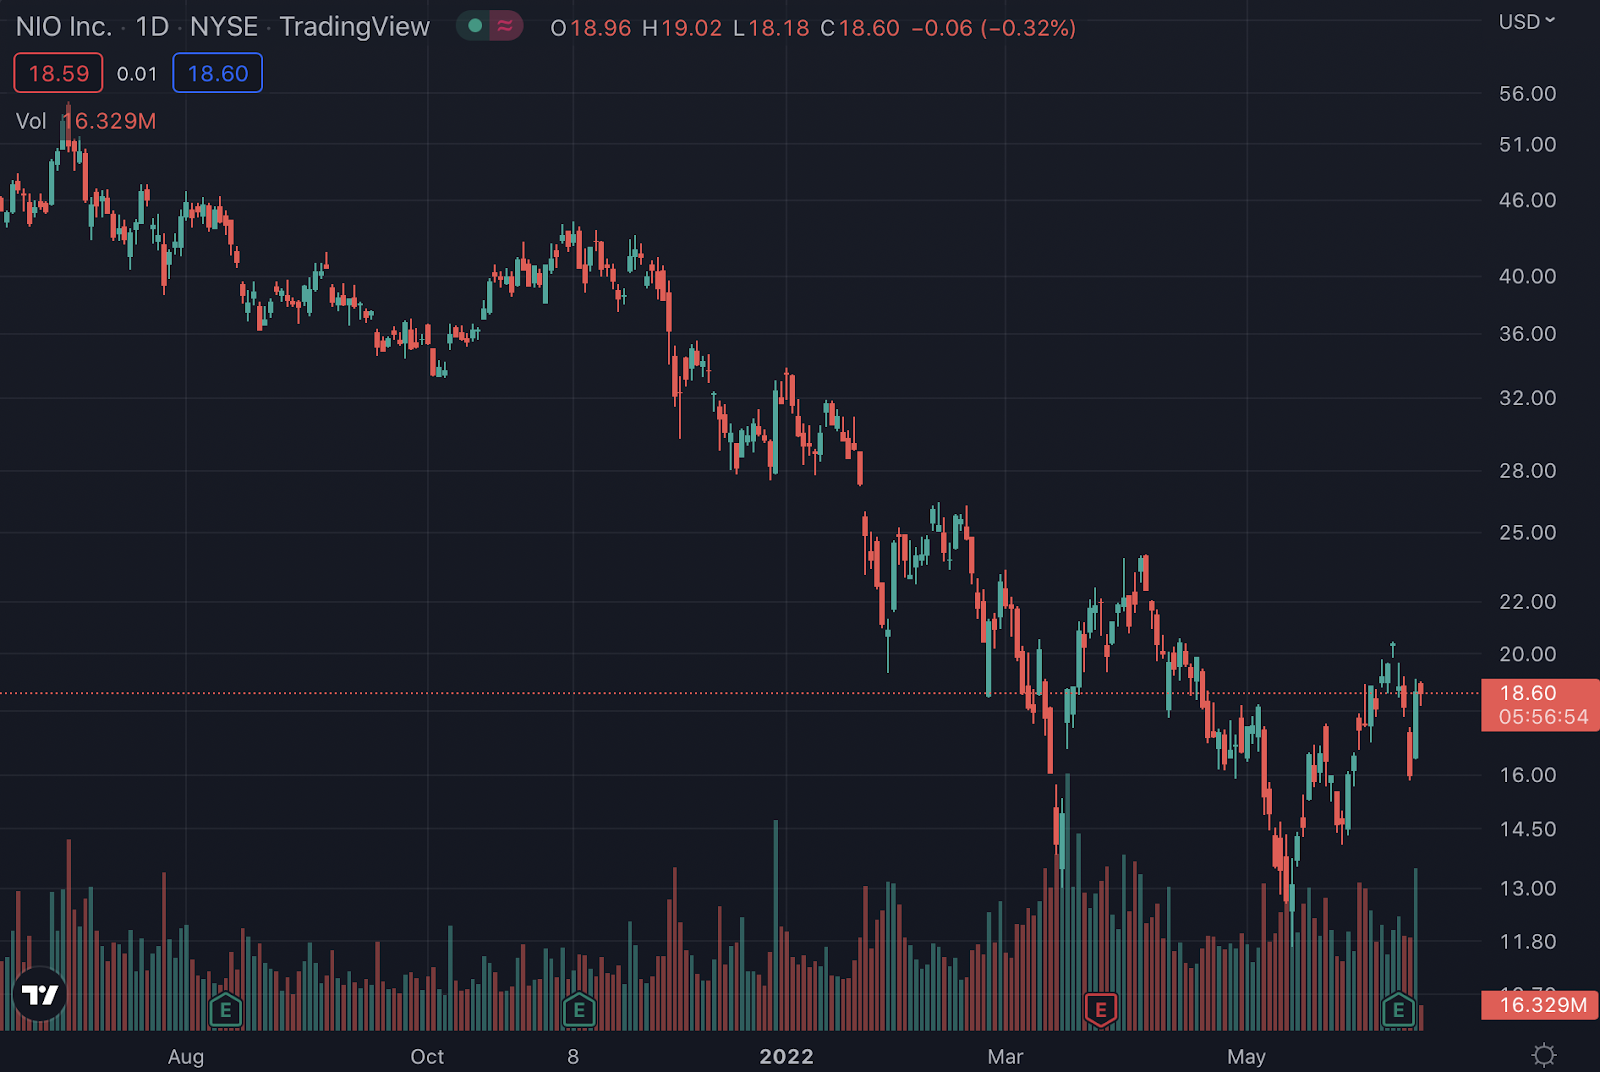Open the USD currency dropdown

point(1527,21)
